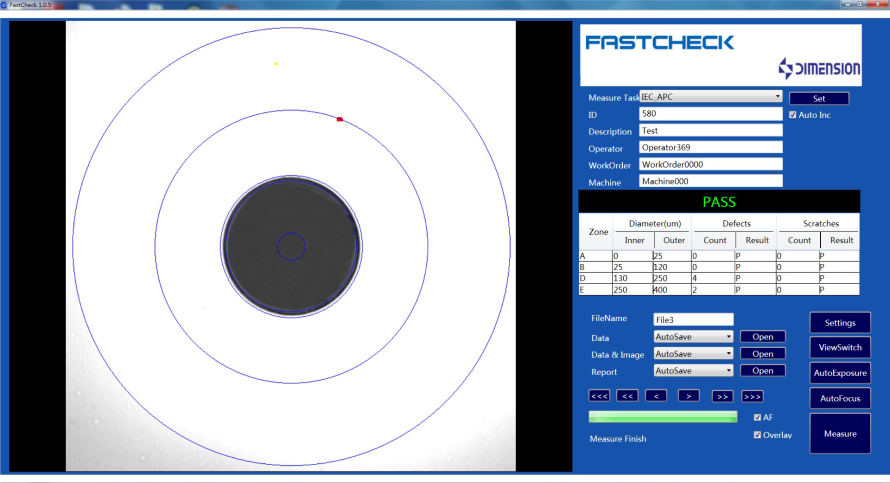Image resolution: width=890 pixels, height=483 pixels.
Task: Open the Report folder button
Action: [762, 371]
